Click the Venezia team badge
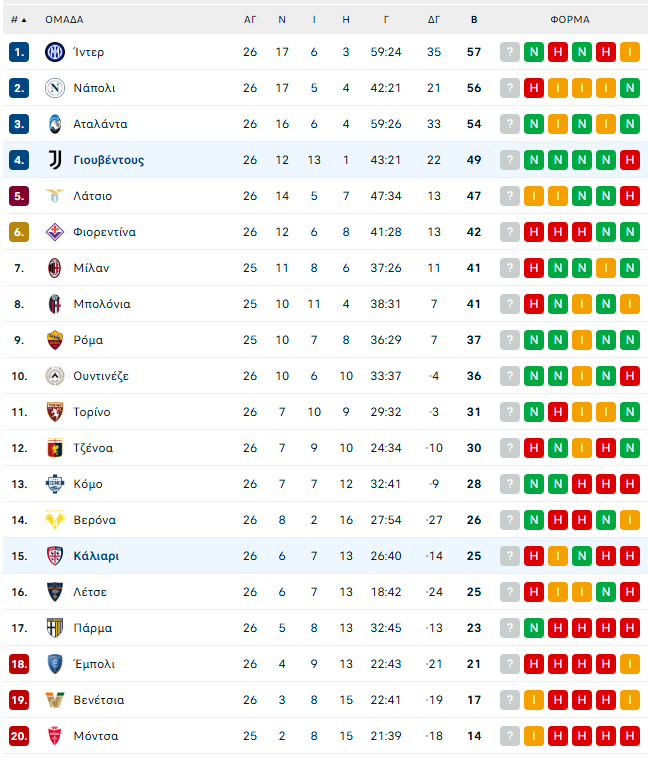The width and height of the screenshot is (648, 758). tap(54, 700)
